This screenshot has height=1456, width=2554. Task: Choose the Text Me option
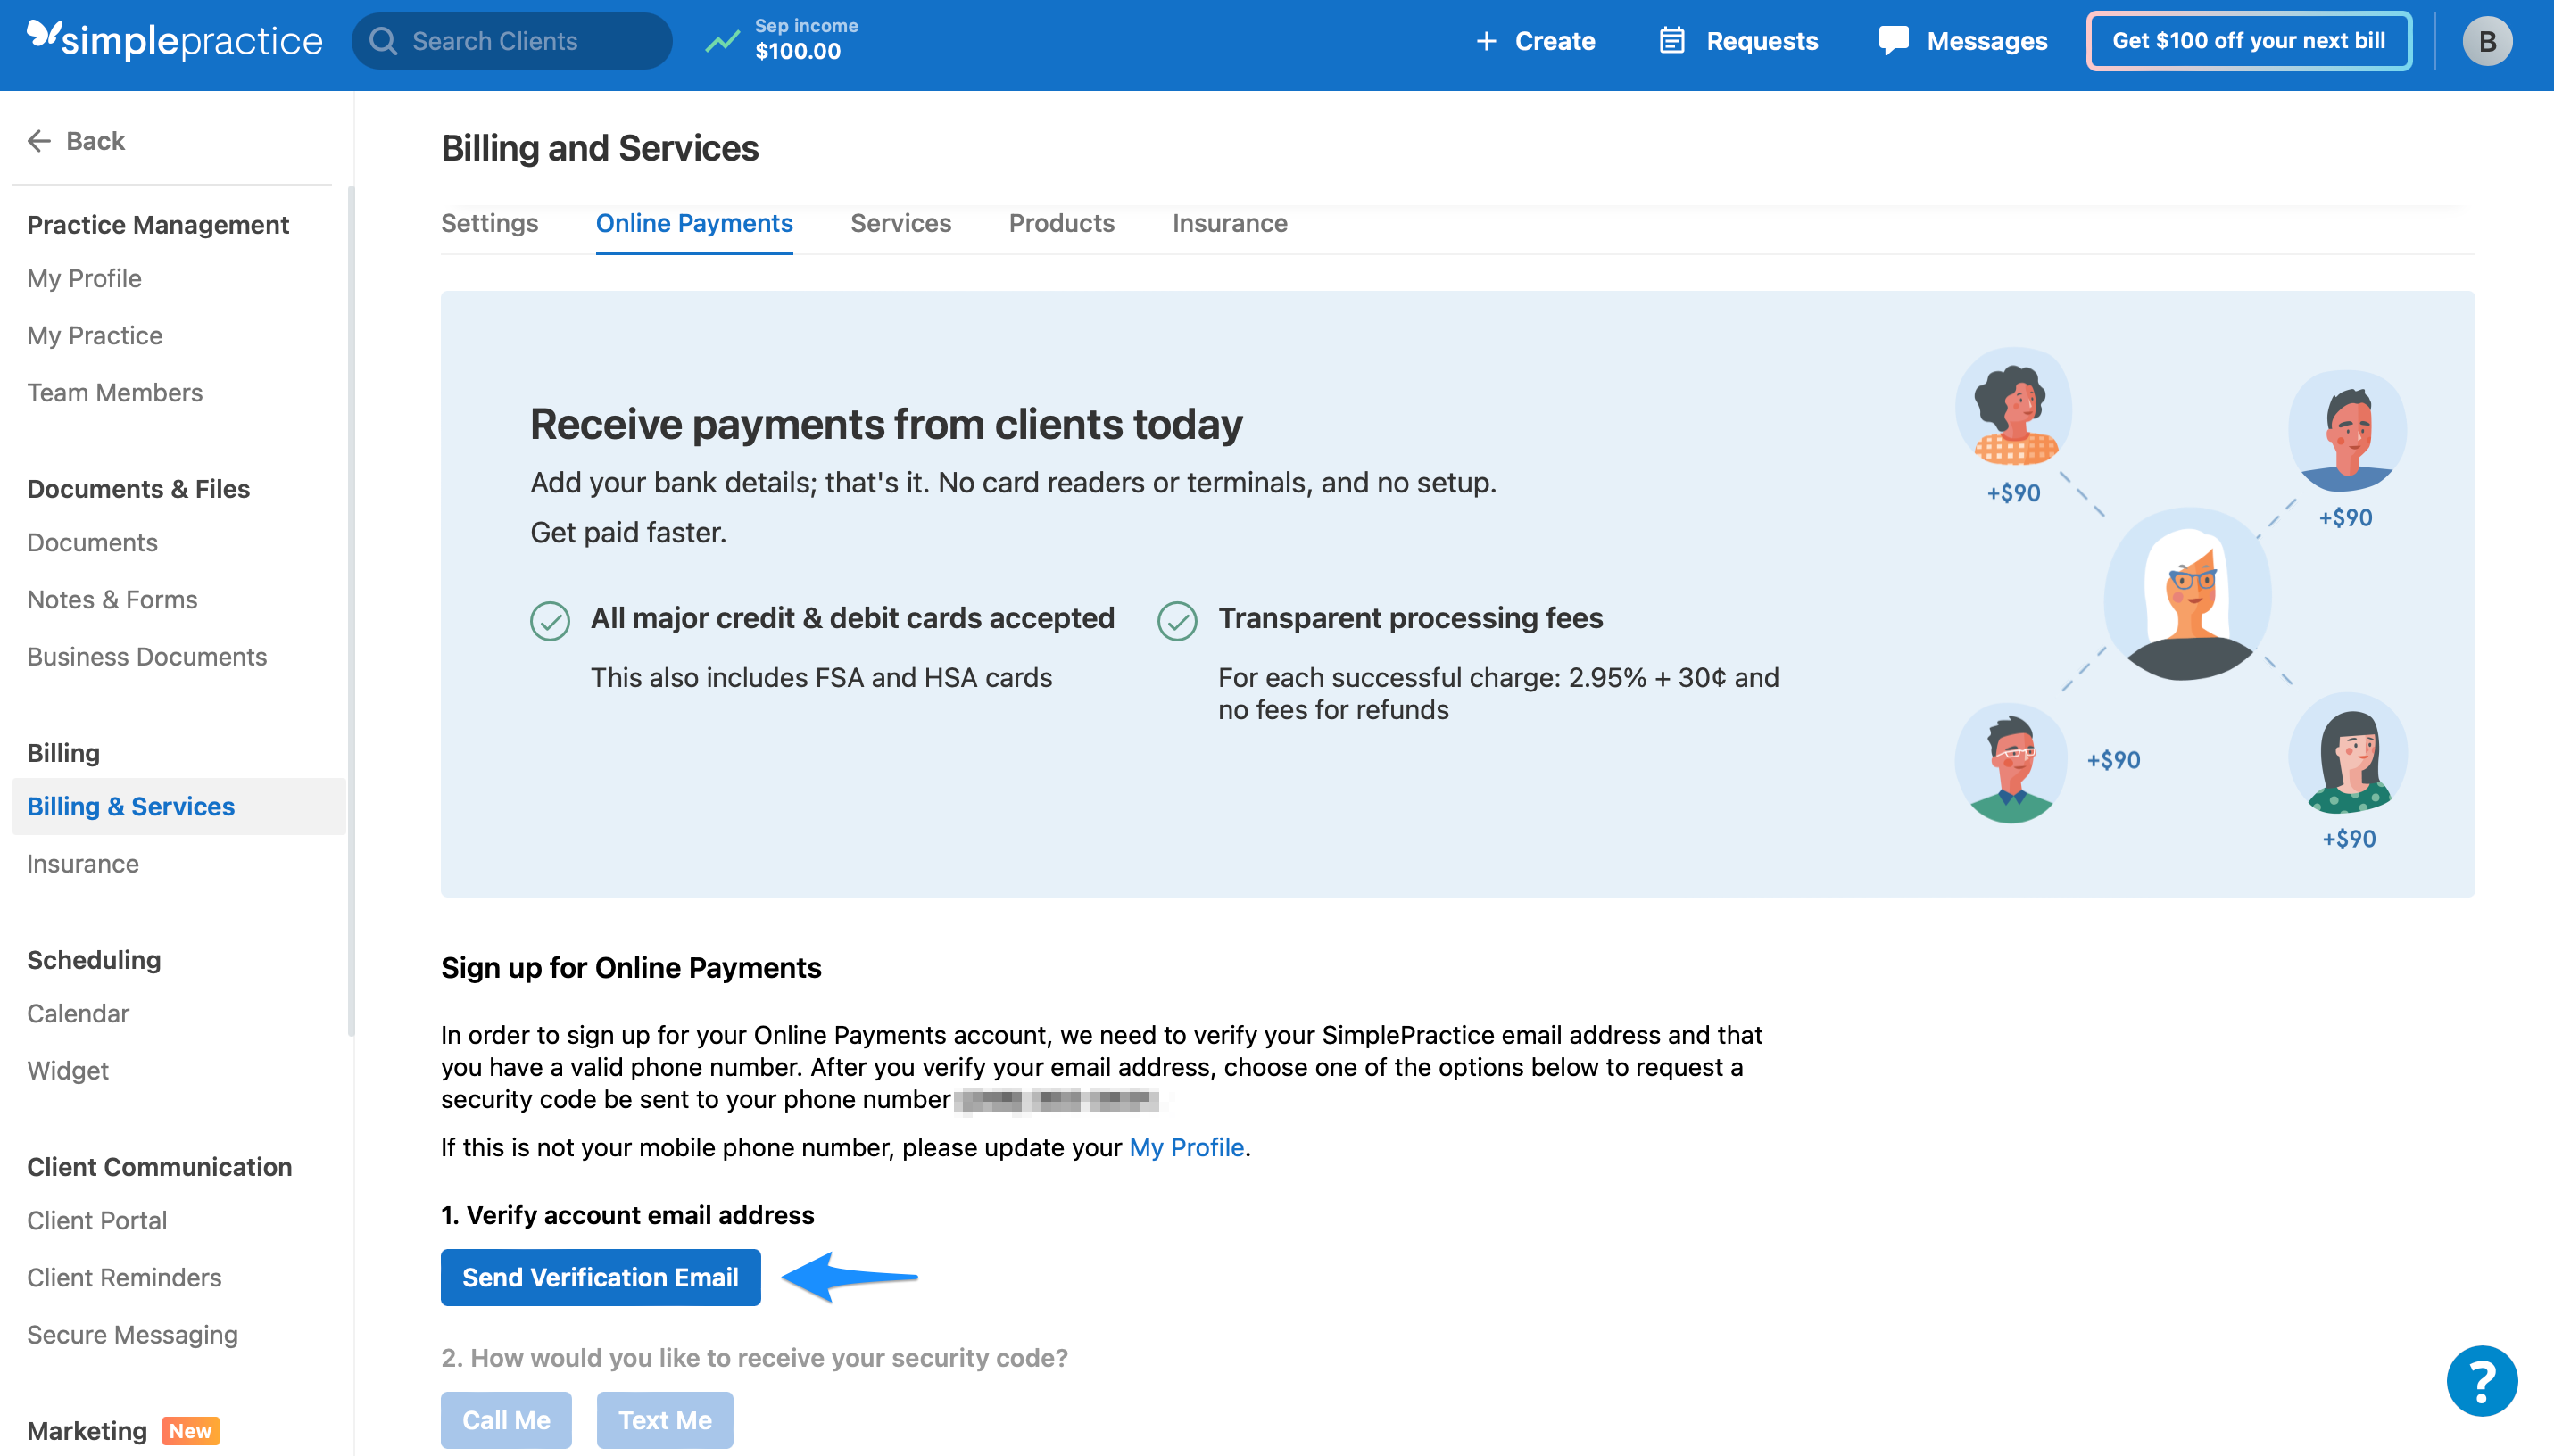click(664, 1419)
